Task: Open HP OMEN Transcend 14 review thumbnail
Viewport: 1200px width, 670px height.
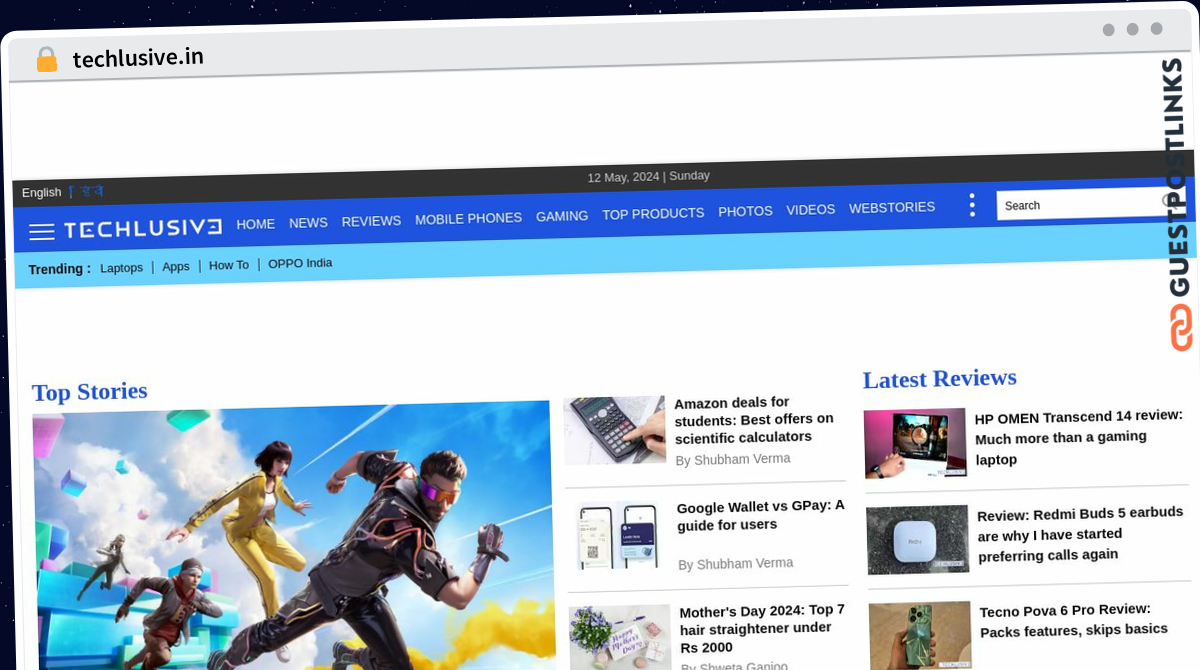Action: [915, 443]
